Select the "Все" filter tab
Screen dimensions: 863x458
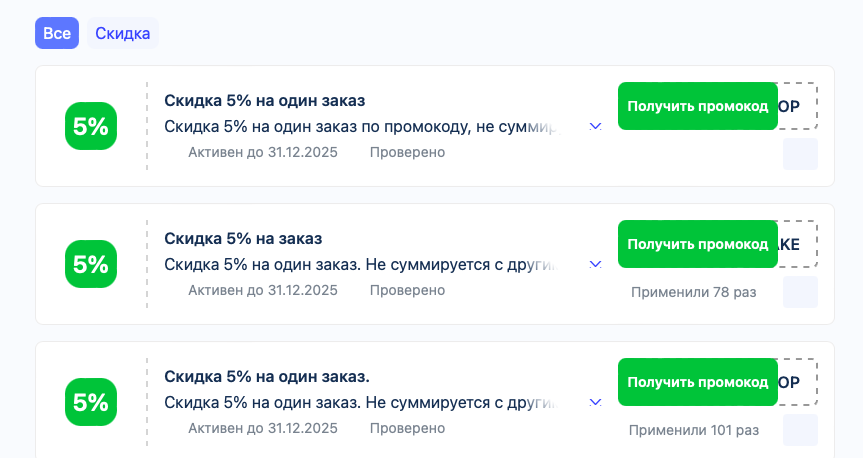(57, 33)
